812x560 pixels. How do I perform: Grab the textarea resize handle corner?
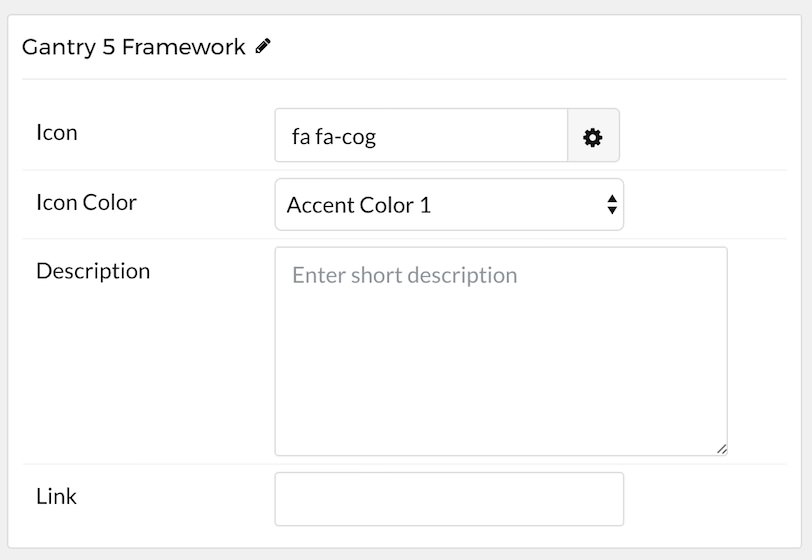point(722,449)
